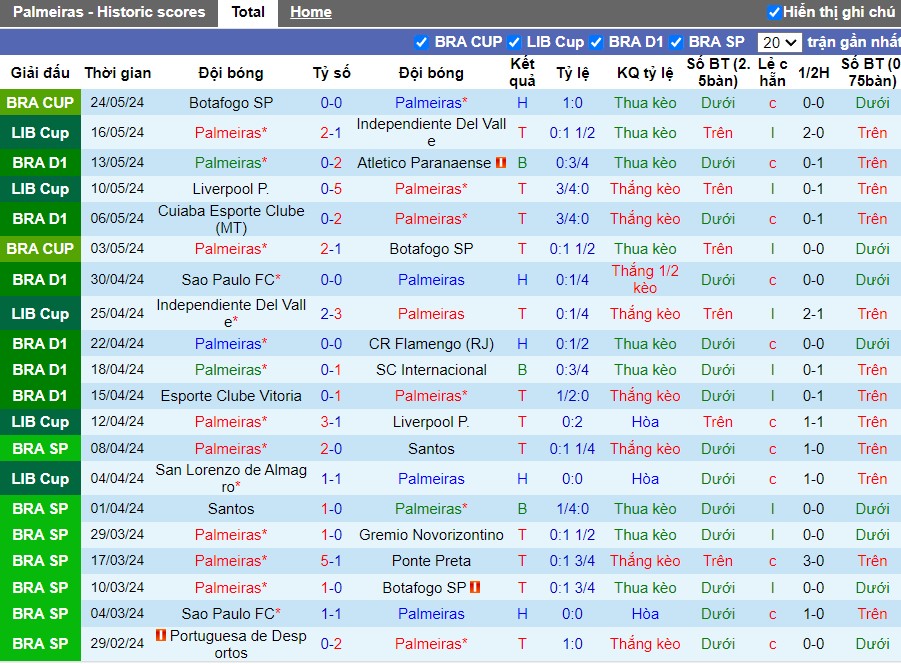Click the red card icon beside Atletico Paranaense
Image resolution: width=901 pixels, height=664 pixels.
[x=501, y=163]
